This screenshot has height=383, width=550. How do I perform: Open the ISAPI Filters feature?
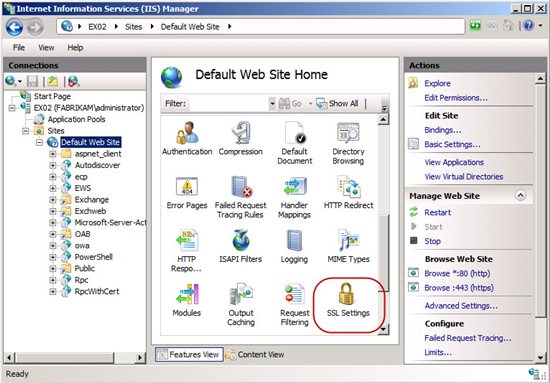(241, 246)
